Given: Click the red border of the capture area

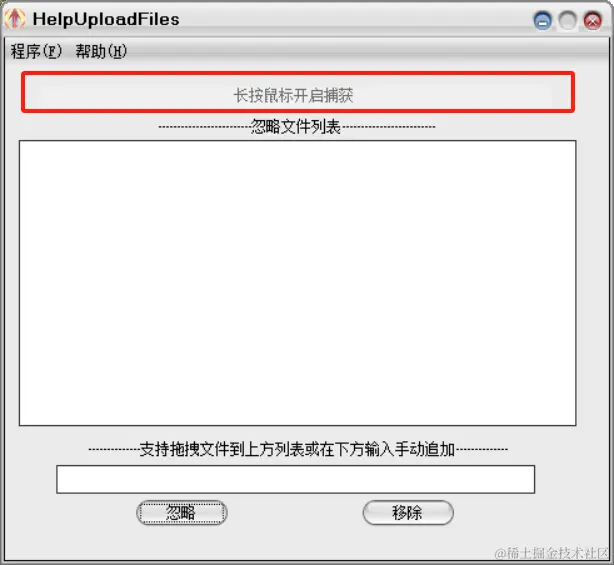Looking at the screenshot, I should [x=298, y=73].
